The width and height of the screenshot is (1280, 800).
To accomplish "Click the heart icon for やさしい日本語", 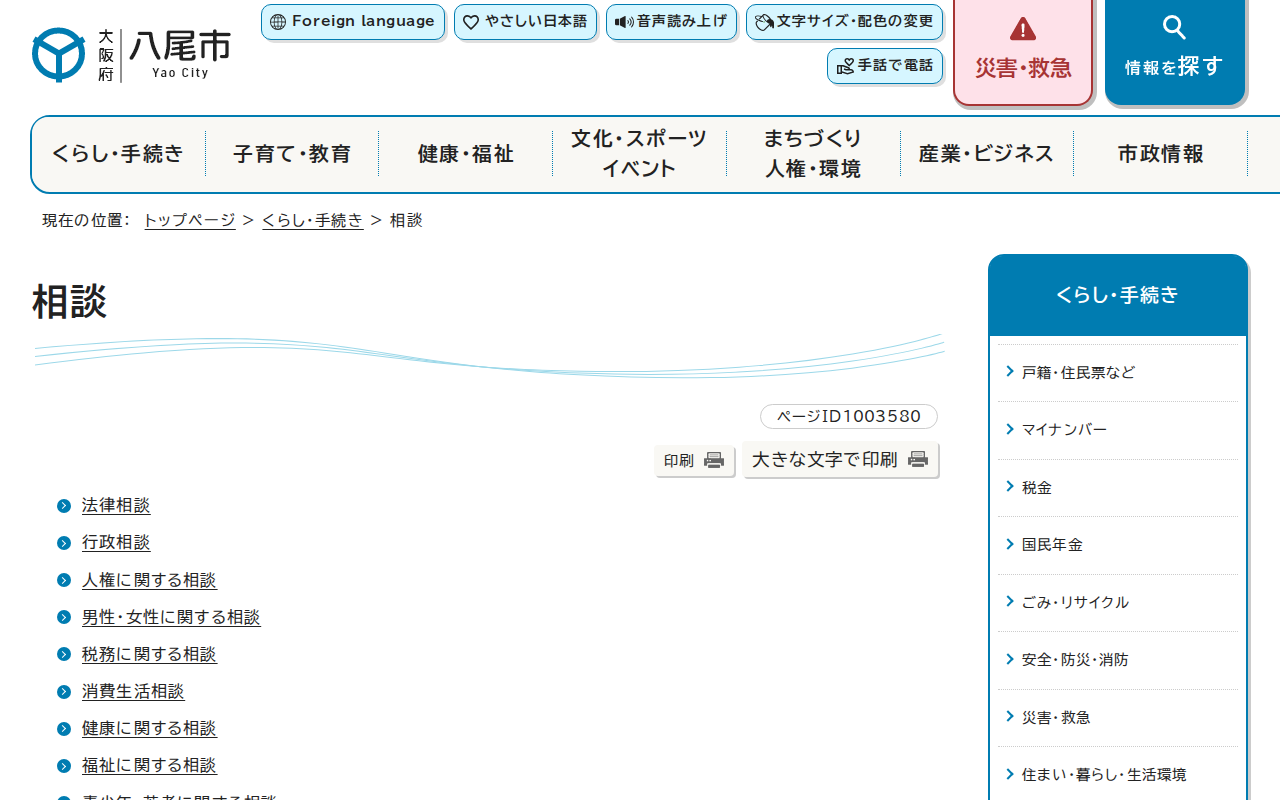I will (x=471, y=22).
